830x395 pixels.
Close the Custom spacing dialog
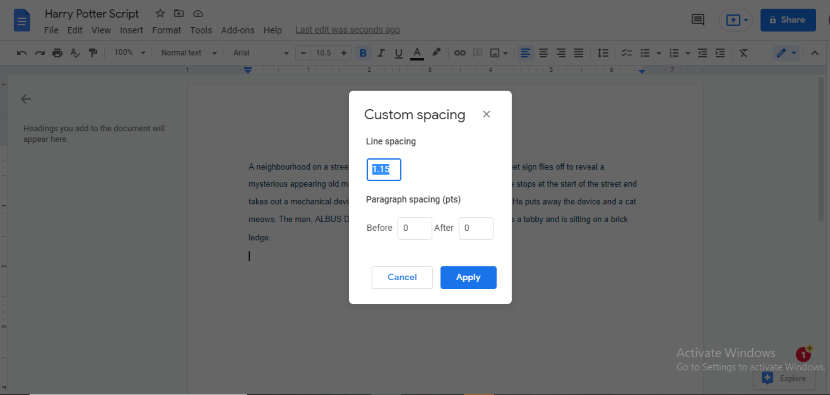pyautogui.click(x=486, y=114)
